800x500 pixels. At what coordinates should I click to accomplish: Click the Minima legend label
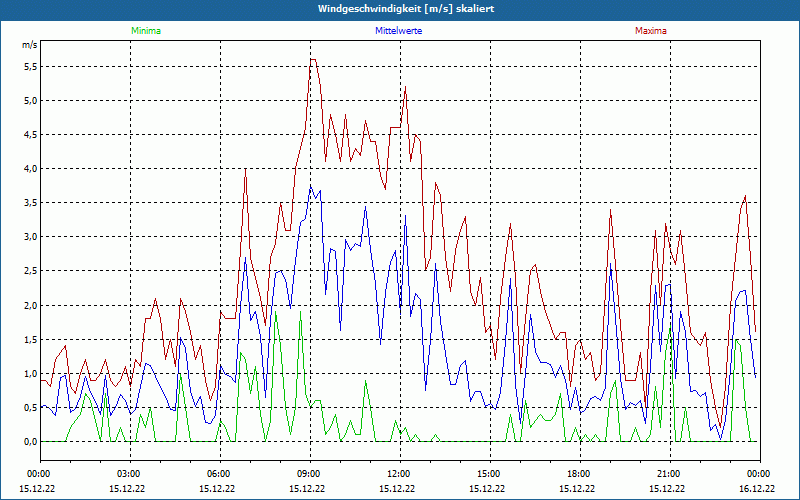(145, 31)
